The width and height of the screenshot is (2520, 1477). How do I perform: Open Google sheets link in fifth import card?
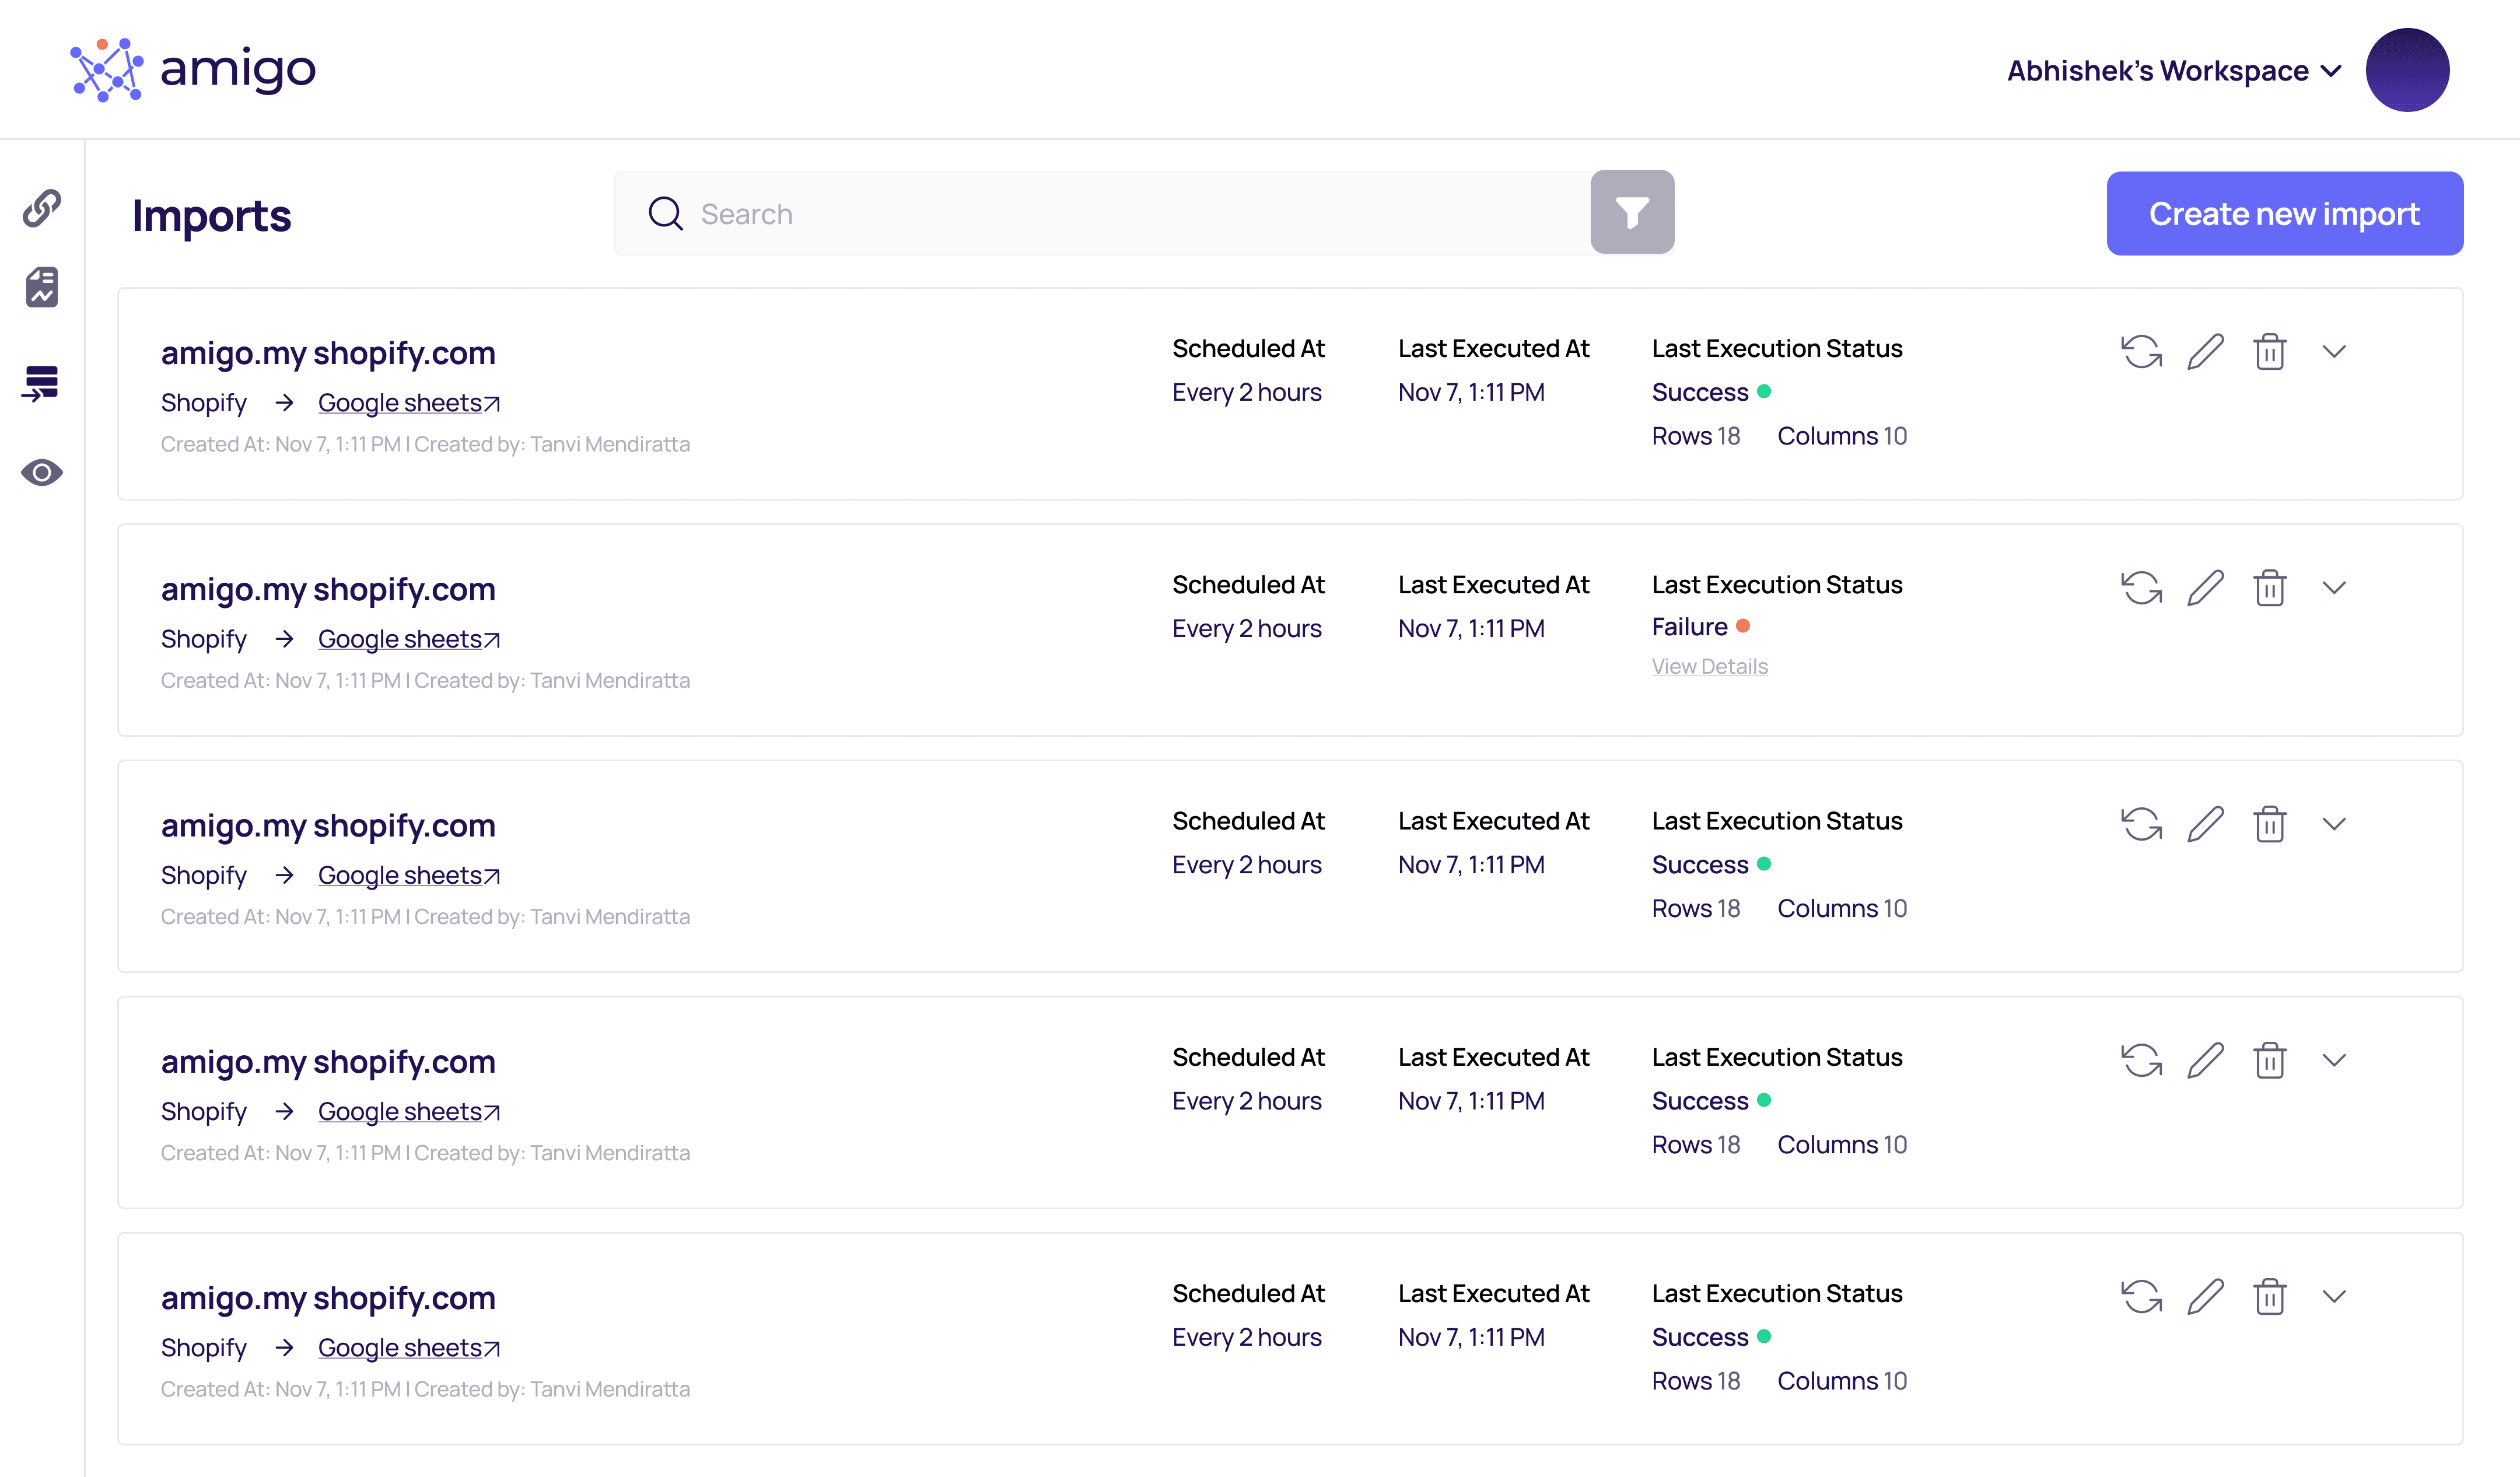[409, 1347]
